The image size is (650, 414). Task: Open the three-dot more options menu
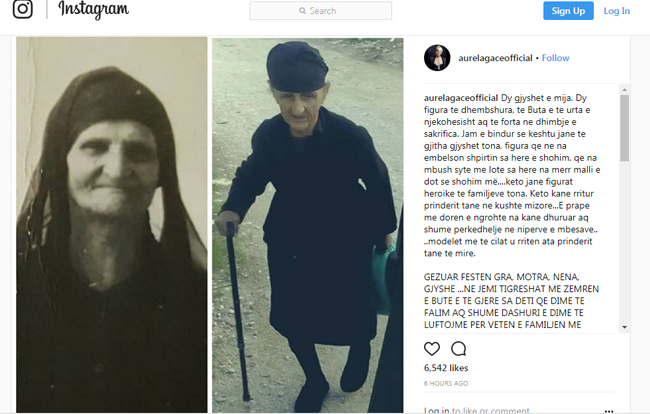coord(609,411)
